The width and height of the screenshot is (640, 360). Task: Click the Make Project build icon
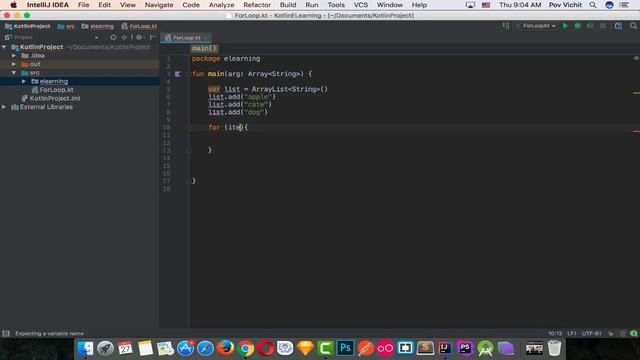506,26
